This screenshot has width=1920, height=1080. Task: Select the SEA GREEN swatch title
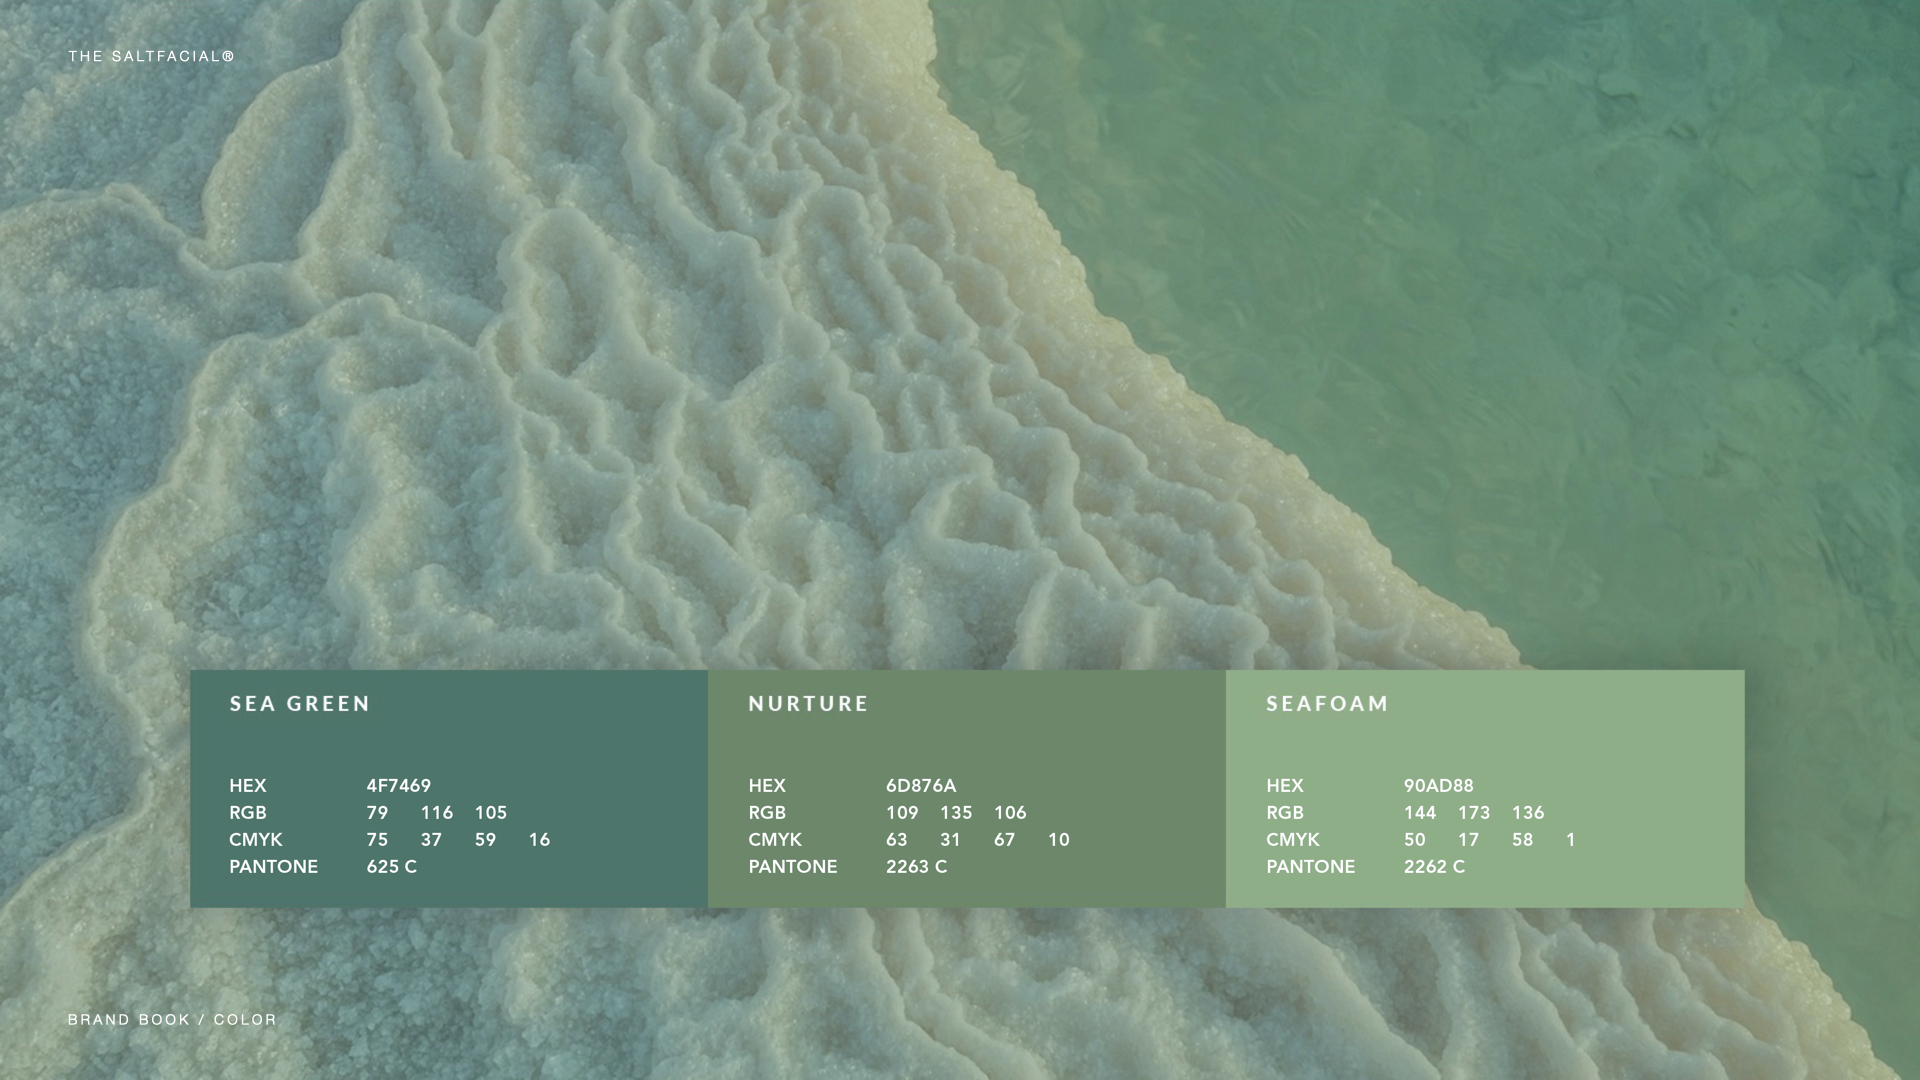300,703
